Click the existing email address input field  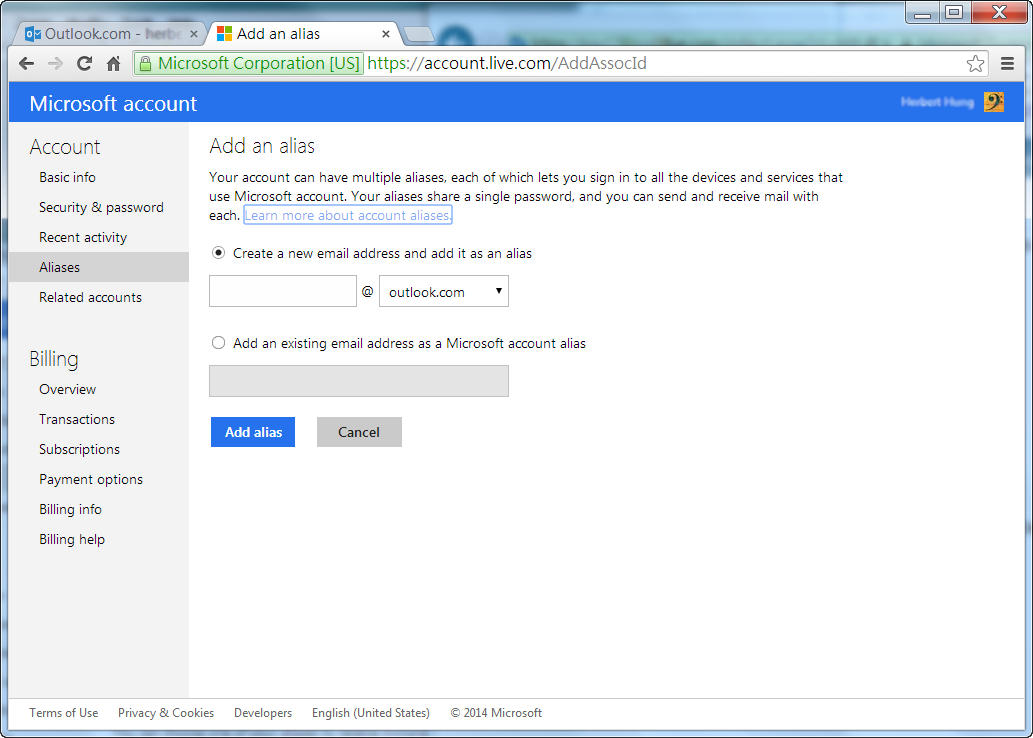358,381
